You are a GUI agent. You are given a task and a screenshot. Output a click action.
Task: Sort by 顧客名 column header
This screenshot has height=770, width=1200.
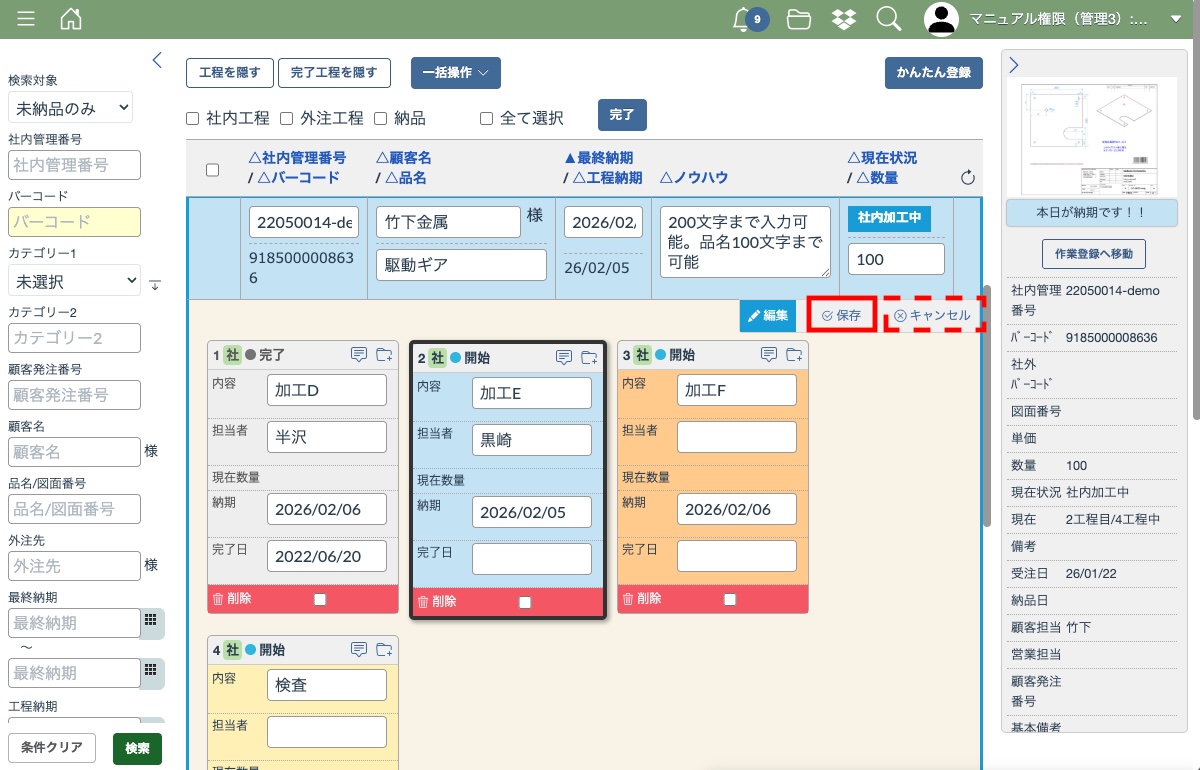pos(403,158)
